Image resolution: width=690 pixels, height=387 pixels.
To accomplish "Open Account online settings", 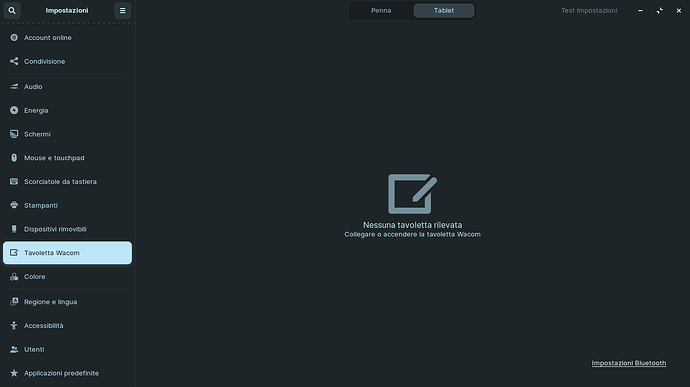I will point(67,37).
